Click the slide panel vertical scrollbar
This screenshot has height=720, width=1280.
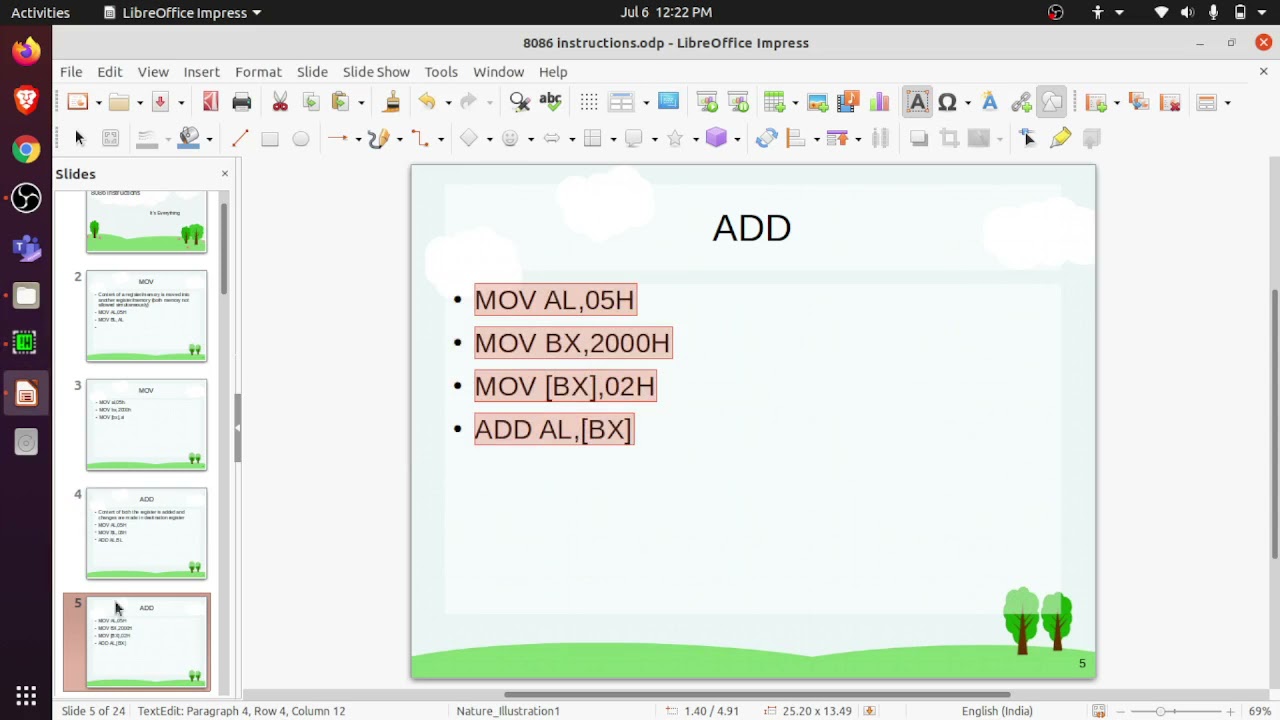(x=224, y=248)
